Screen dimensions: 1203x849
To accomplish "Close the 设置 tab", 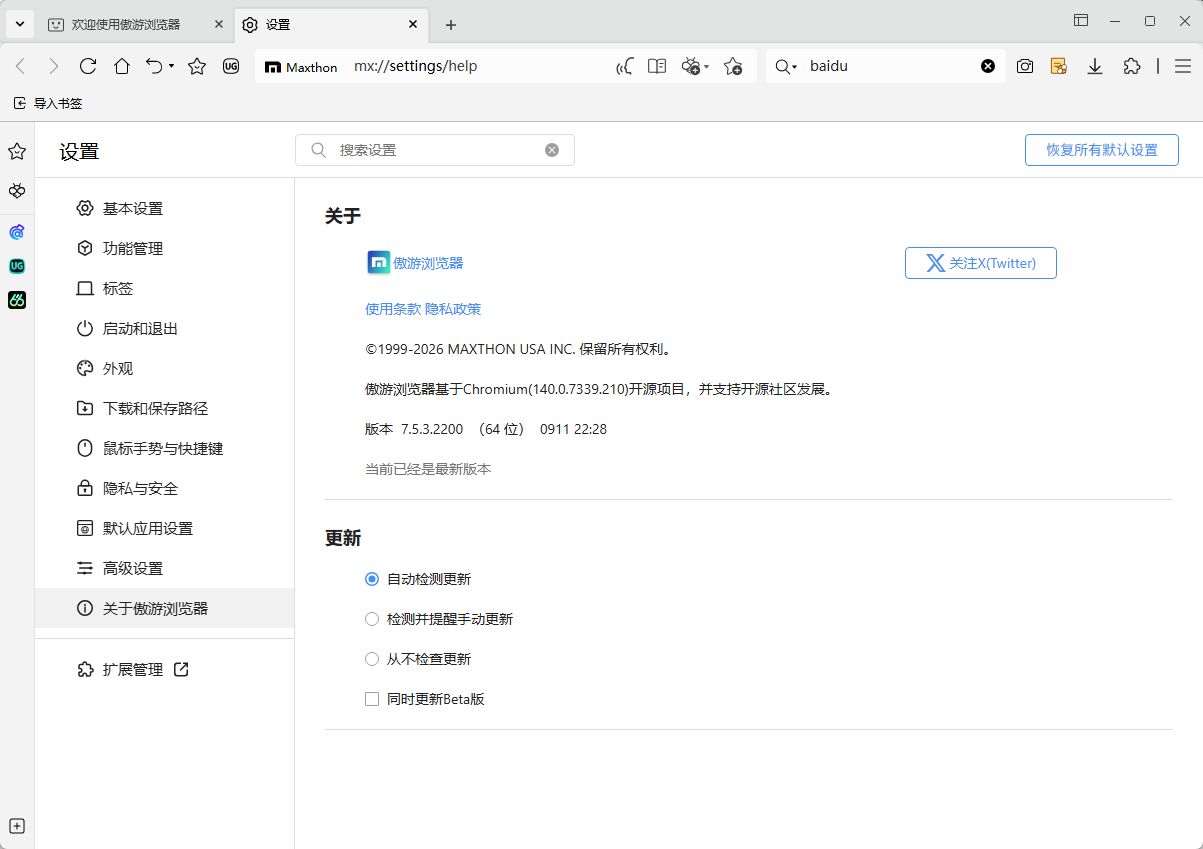I will click(x=413, y=24).
